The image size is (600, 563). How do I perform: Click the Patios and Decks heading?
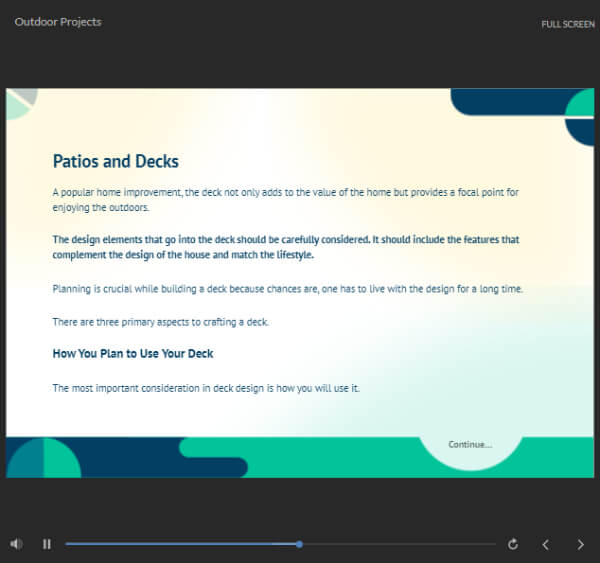tap(115, 161)
